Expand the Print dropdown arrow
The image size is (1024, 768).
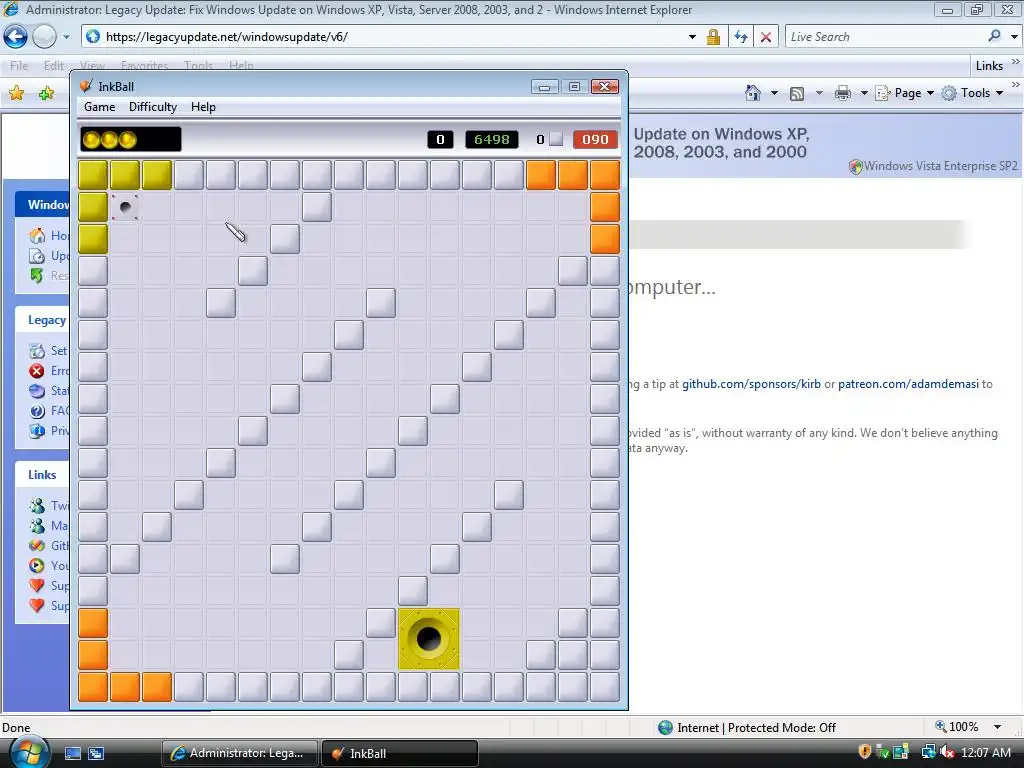864,93
